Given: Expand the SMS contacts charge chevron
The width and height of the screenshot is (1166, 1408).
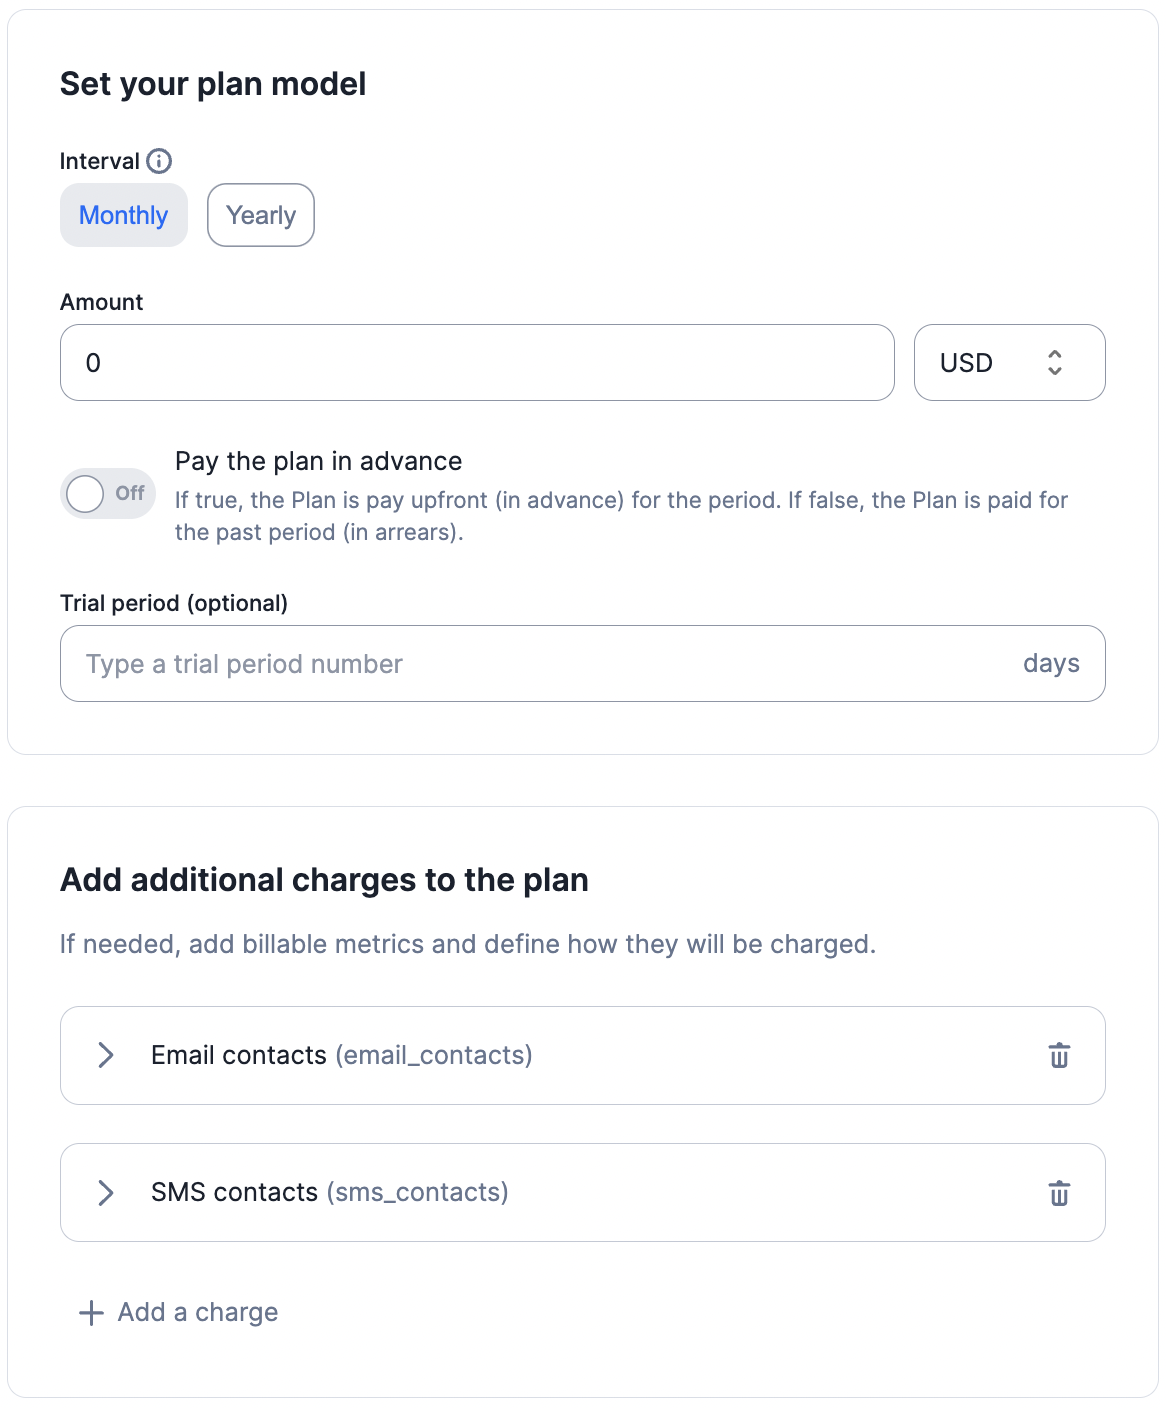Looking at the screenshot, I should (106, 1193).
